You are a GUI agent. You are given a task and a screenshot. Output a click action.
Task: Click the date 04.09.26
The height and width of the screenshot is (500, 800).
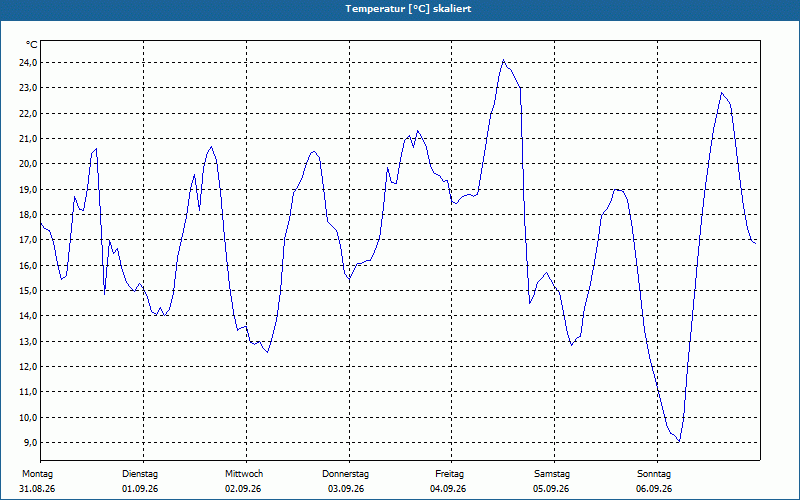coord(448,489)
